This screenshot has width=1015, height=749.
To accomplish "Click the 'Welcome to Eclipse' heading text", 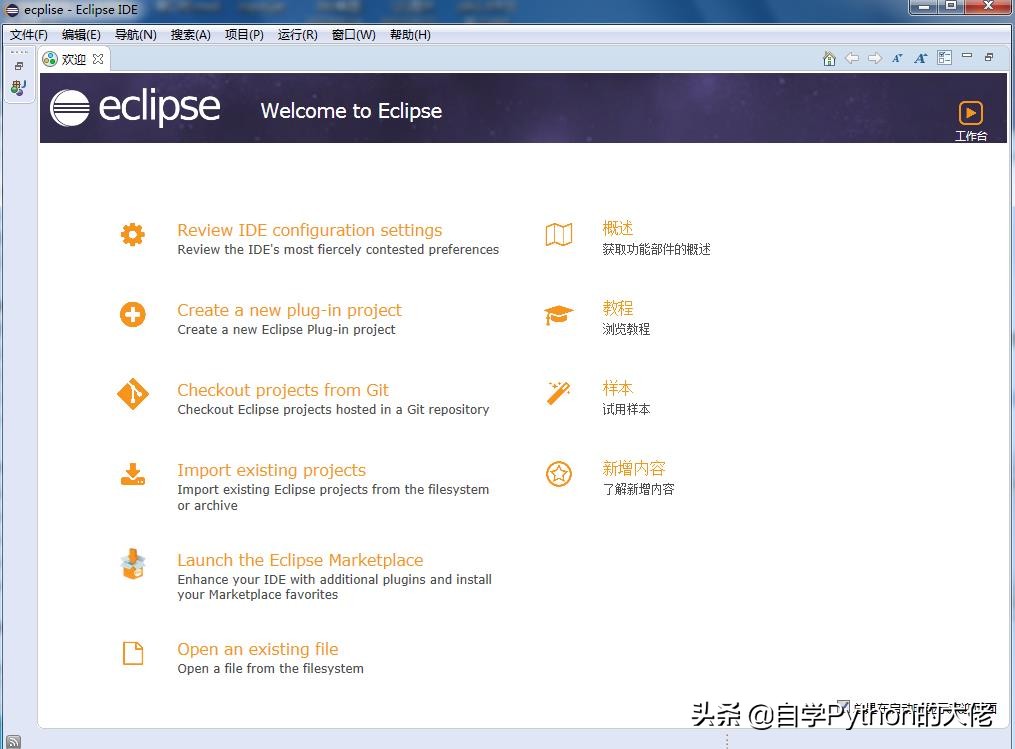I will tap(351, 111).
